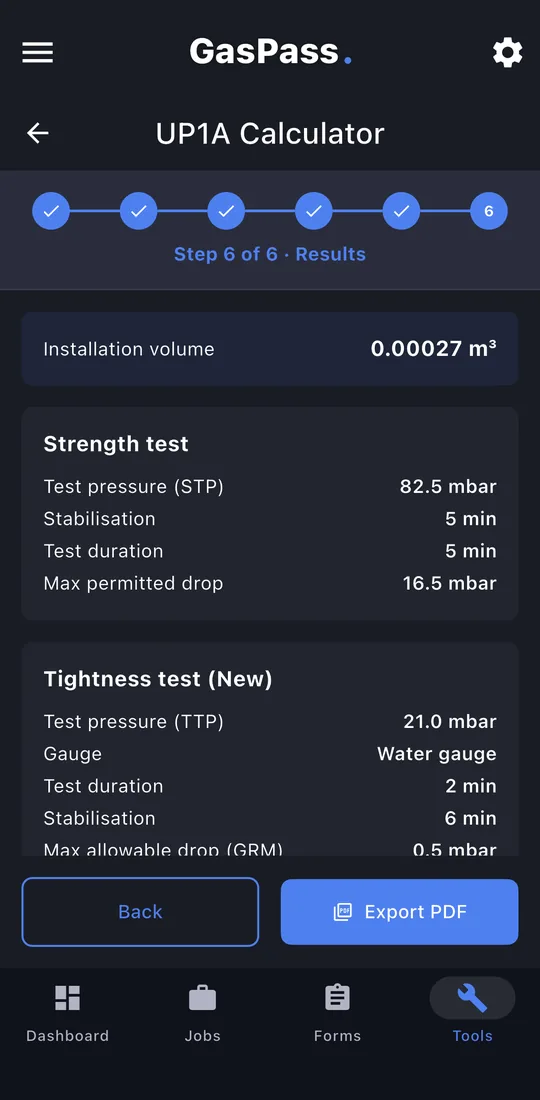The image size is (540, 1100).
Task: Tap the Strength test results card heading
Action: (116, 444)
